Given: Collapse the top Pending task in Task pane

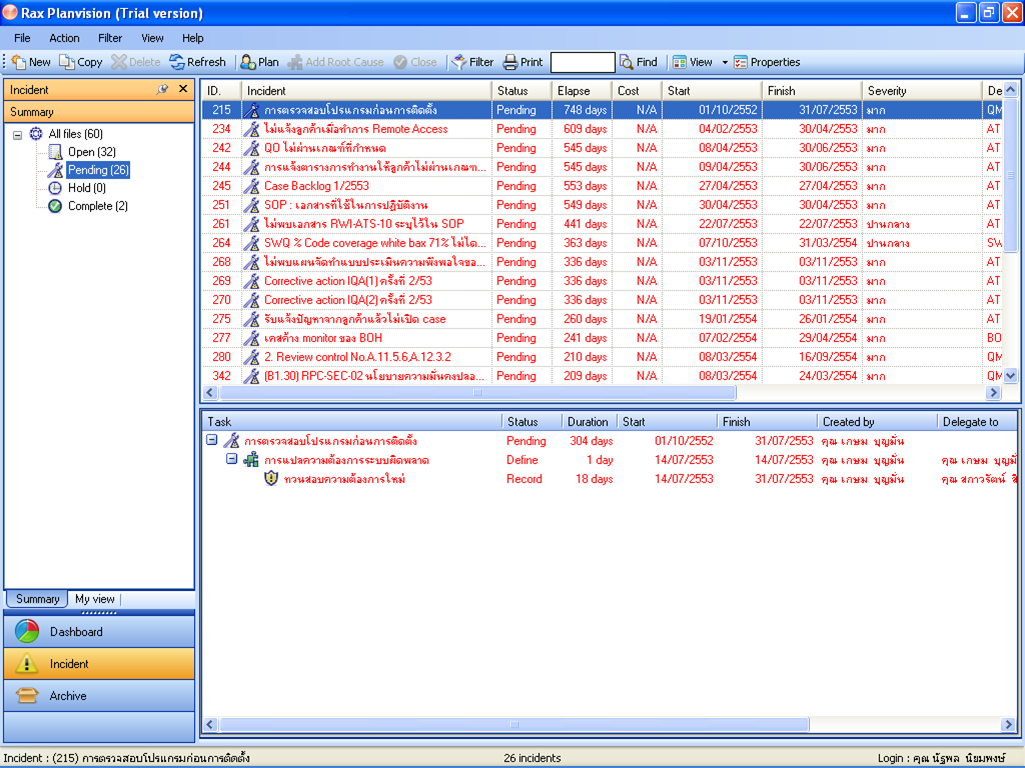Looking at the screenshot, I should (212, 440).
